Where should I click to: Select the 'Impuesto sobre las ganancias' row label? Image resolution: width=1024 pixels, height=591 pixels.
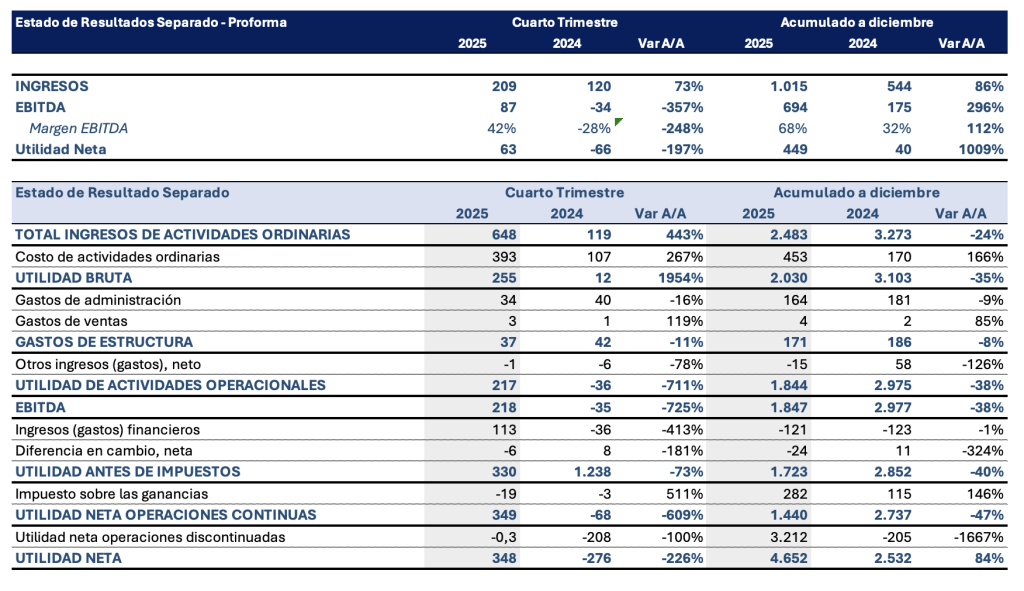(110, 494)
